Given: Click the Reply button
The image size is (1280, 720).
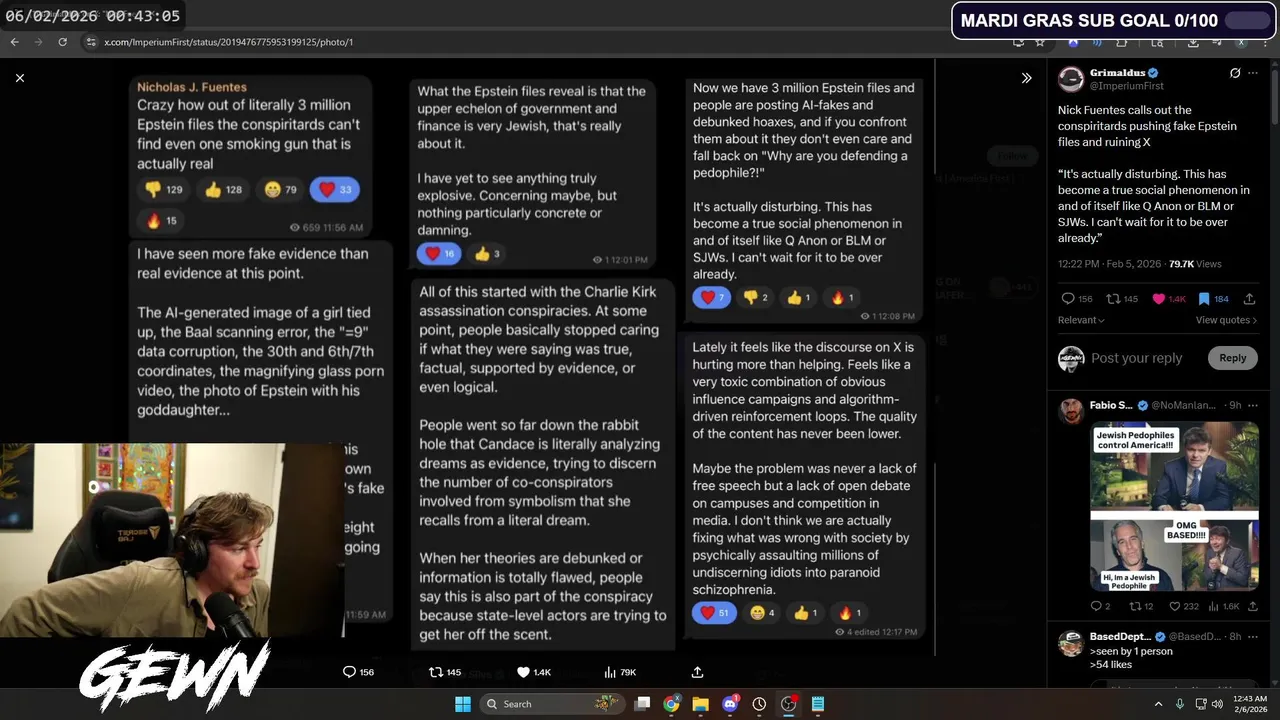Looking at the screenshot, I should 1232,358.
